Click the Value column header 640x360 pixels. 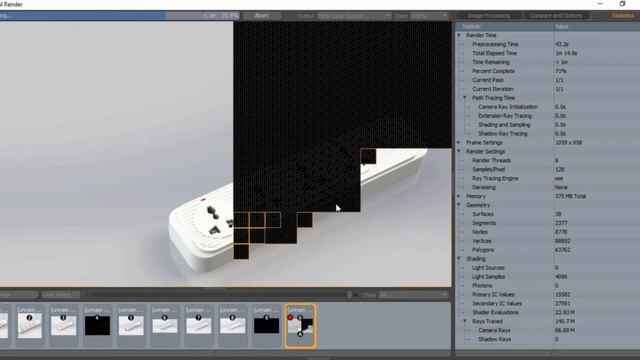[597, 27]
